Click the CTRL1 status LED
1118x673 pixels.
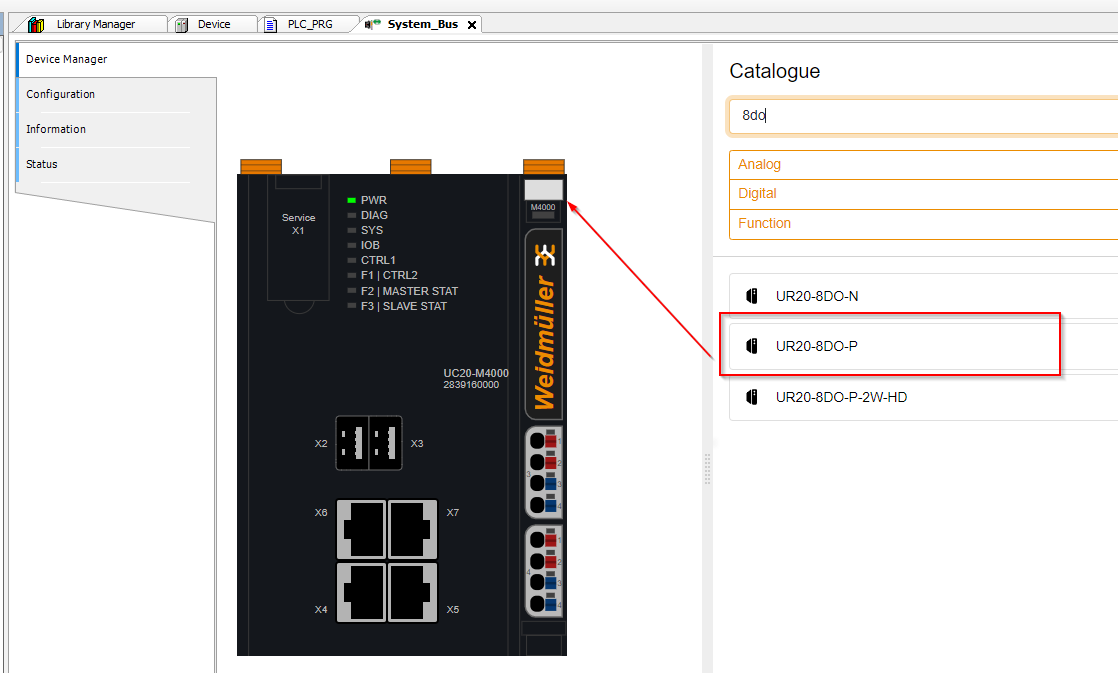352,260
